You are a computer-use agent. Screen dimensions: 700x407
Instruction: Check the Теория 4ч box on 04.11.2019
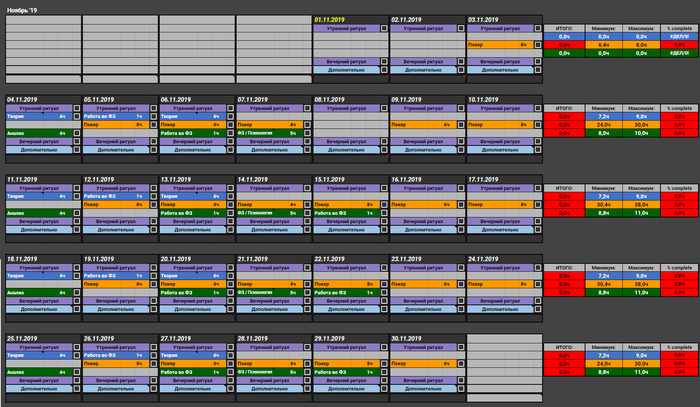pos(77,116)
